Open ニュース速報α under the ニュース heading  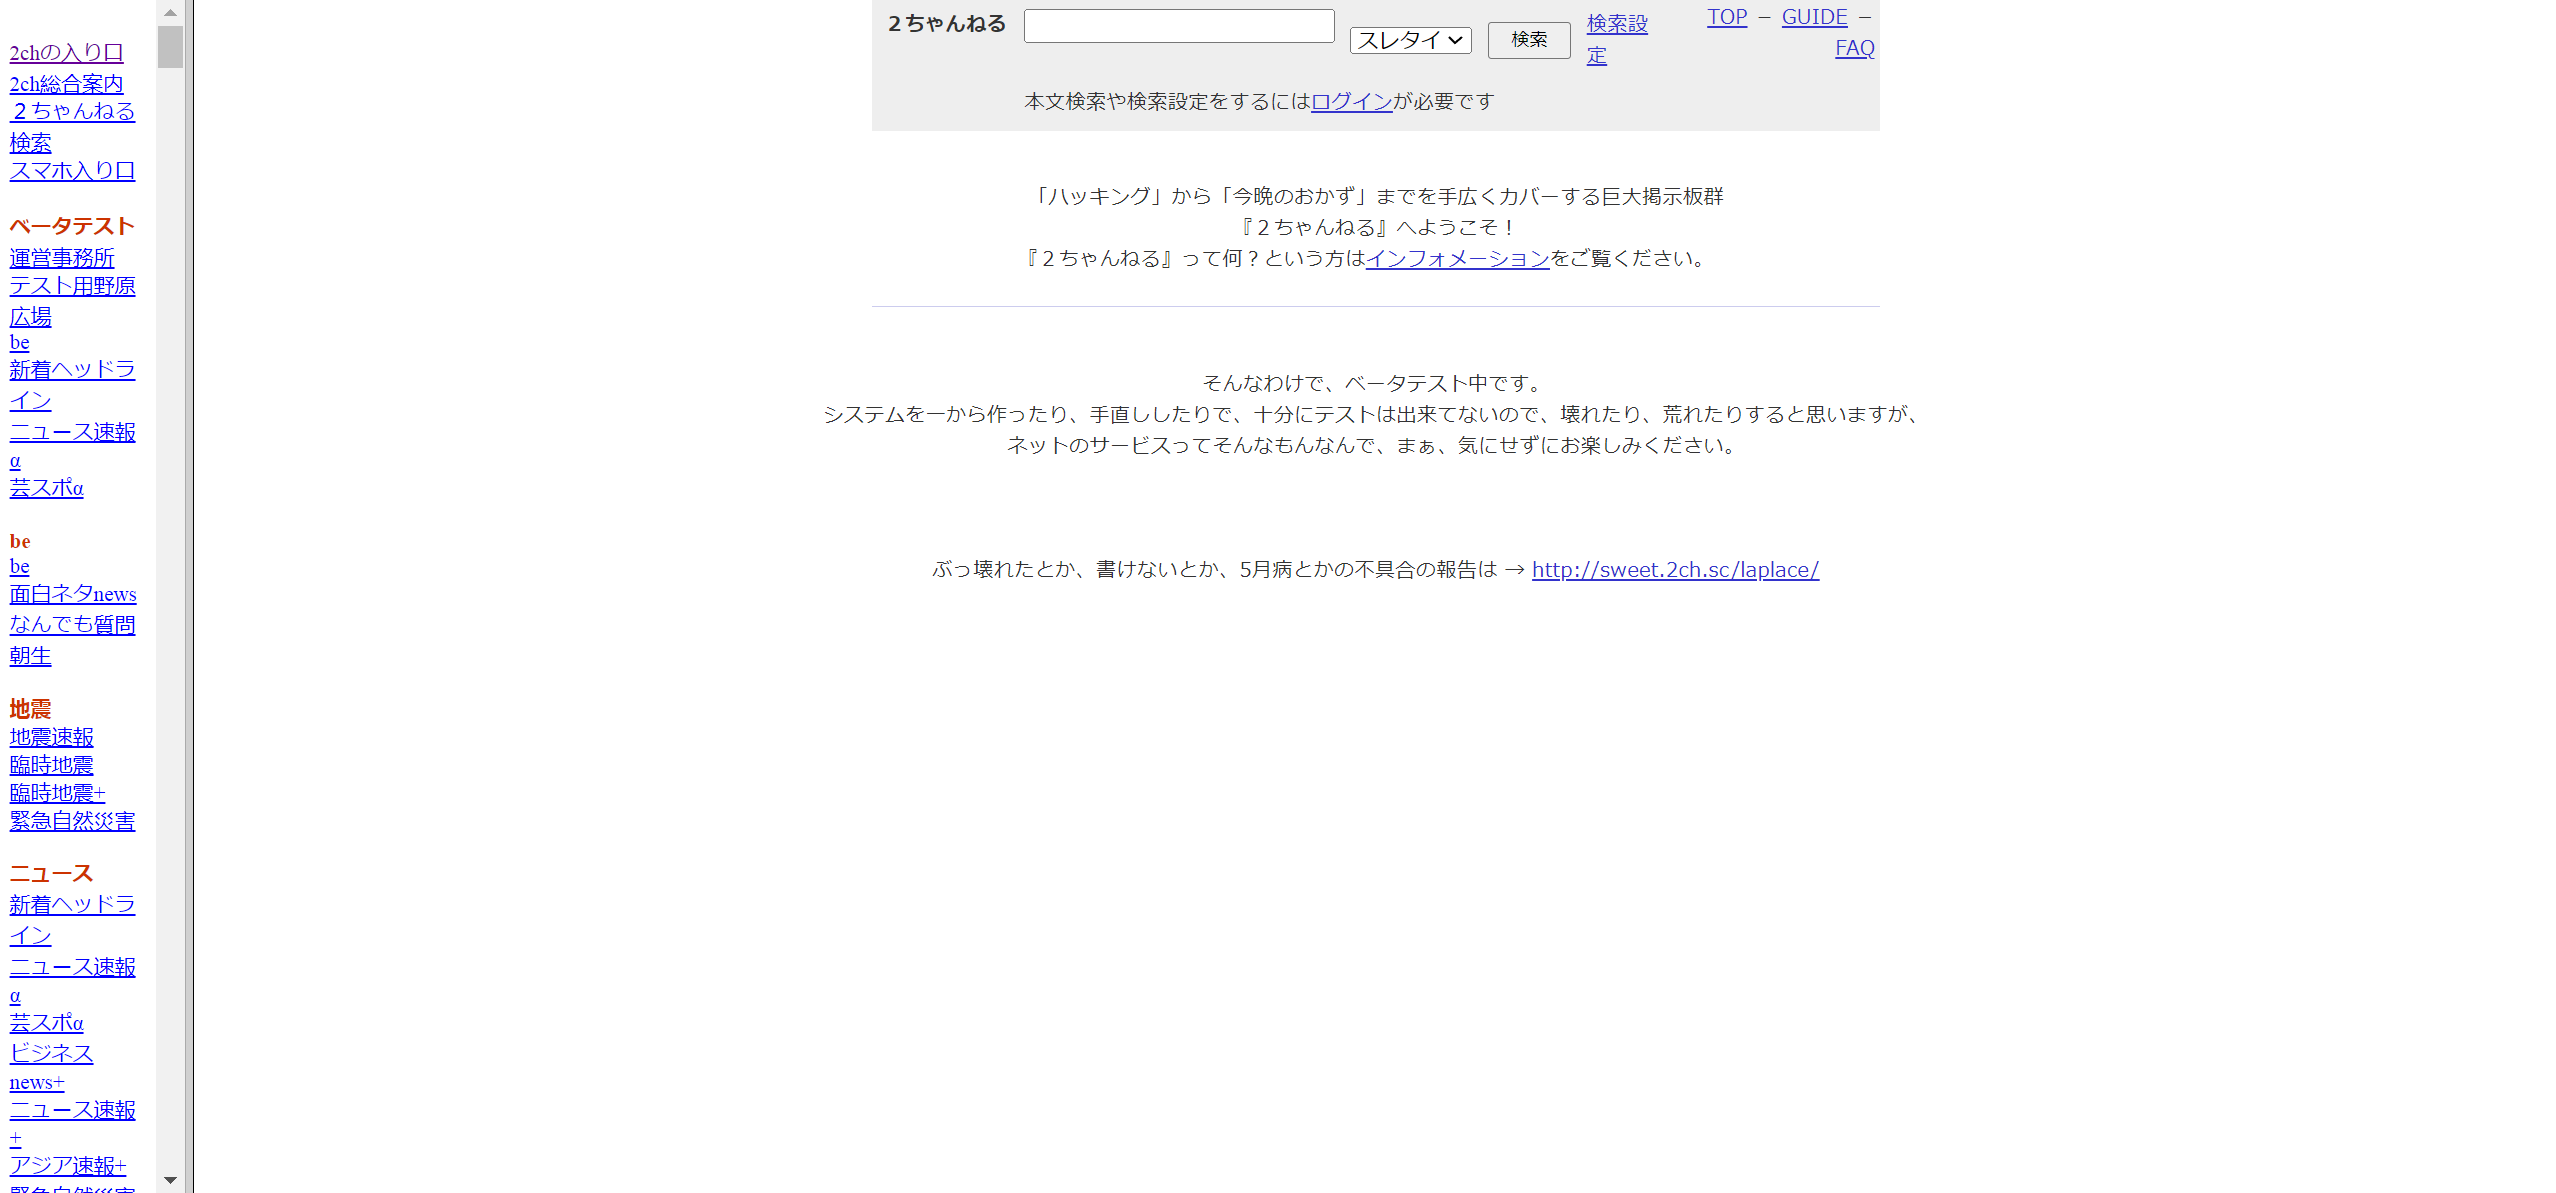[72, 980]
